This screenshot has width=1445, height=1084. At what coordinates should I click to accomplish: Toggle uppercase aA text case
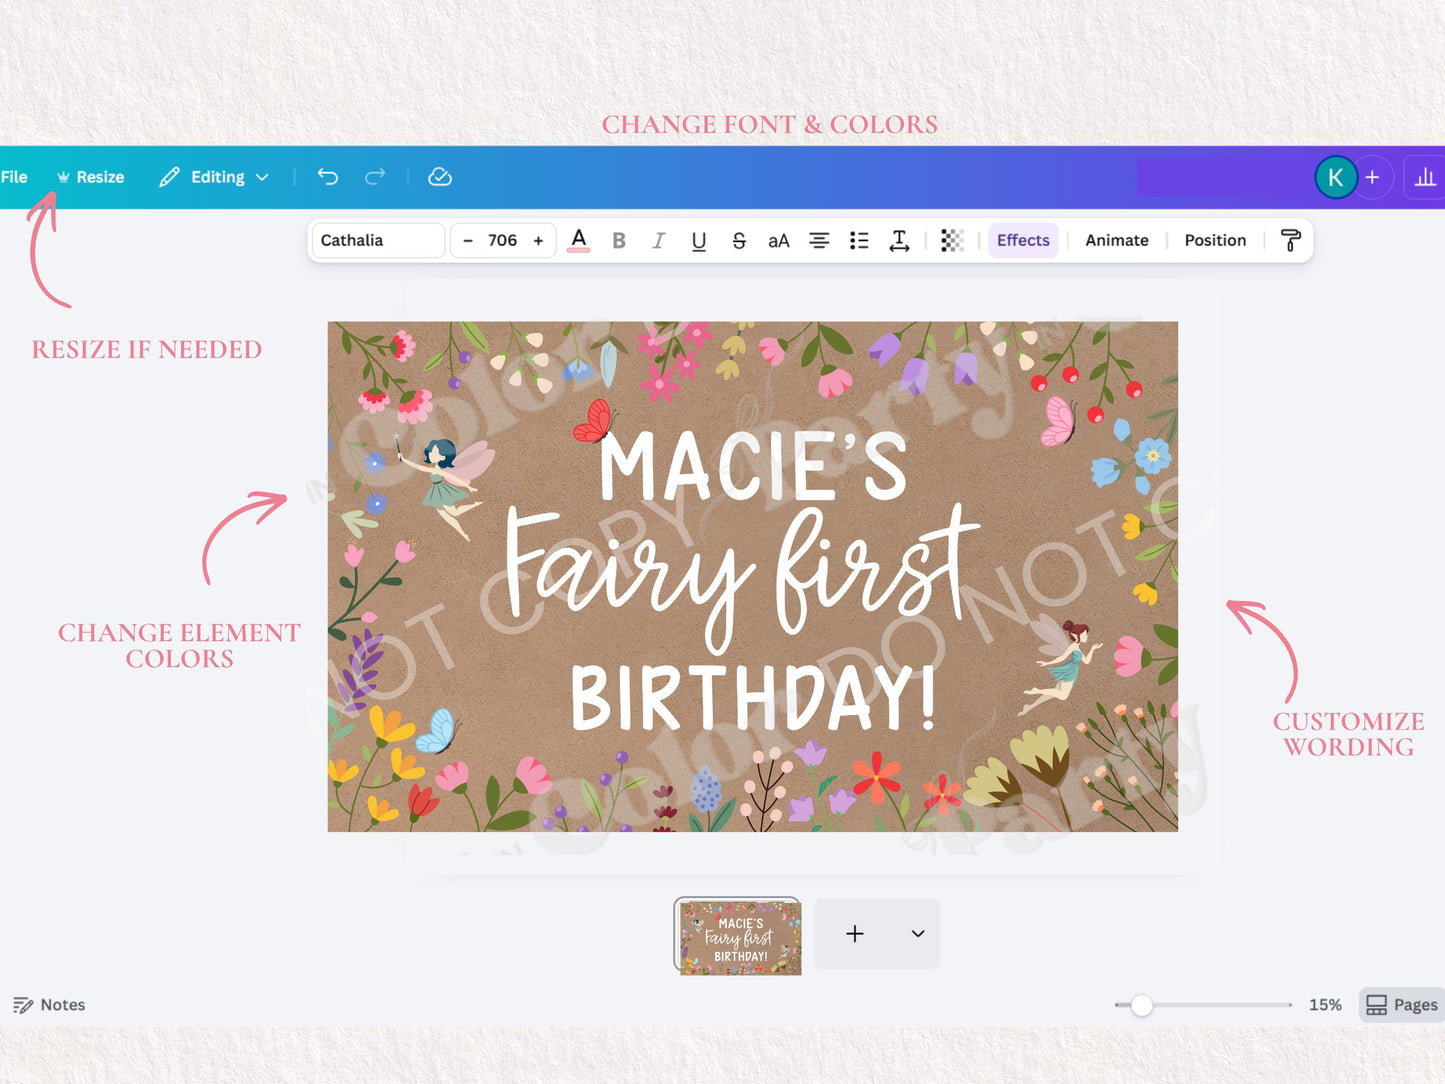pyautogui.click(x=779, y=240)
